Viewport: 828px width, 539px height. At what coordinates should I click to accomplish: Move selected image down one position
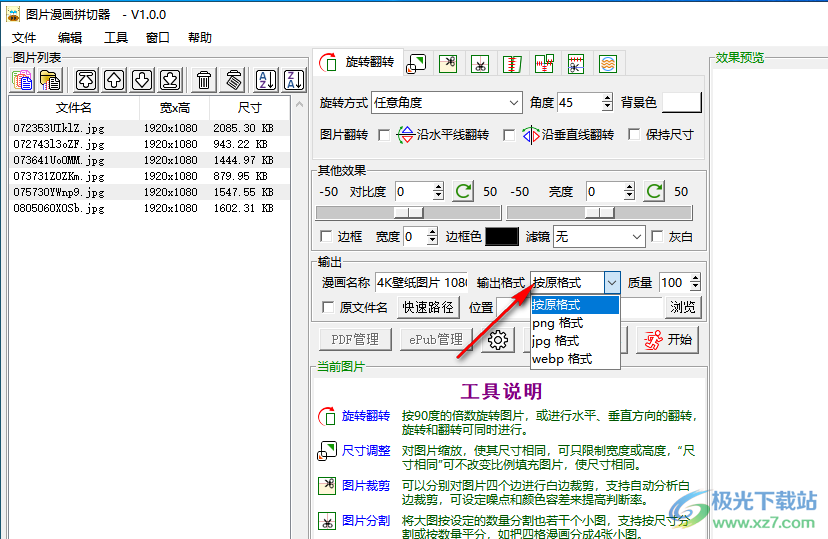pyautogui.click(x=142, y=80)
